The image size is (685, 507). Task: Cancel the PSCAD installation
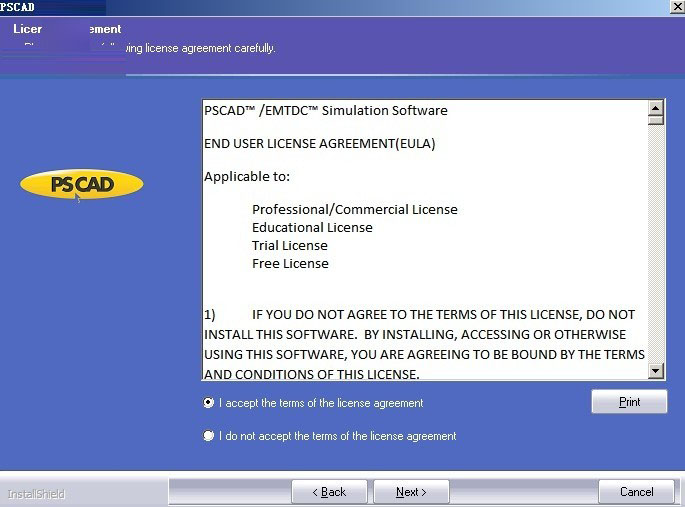[636, 492]
